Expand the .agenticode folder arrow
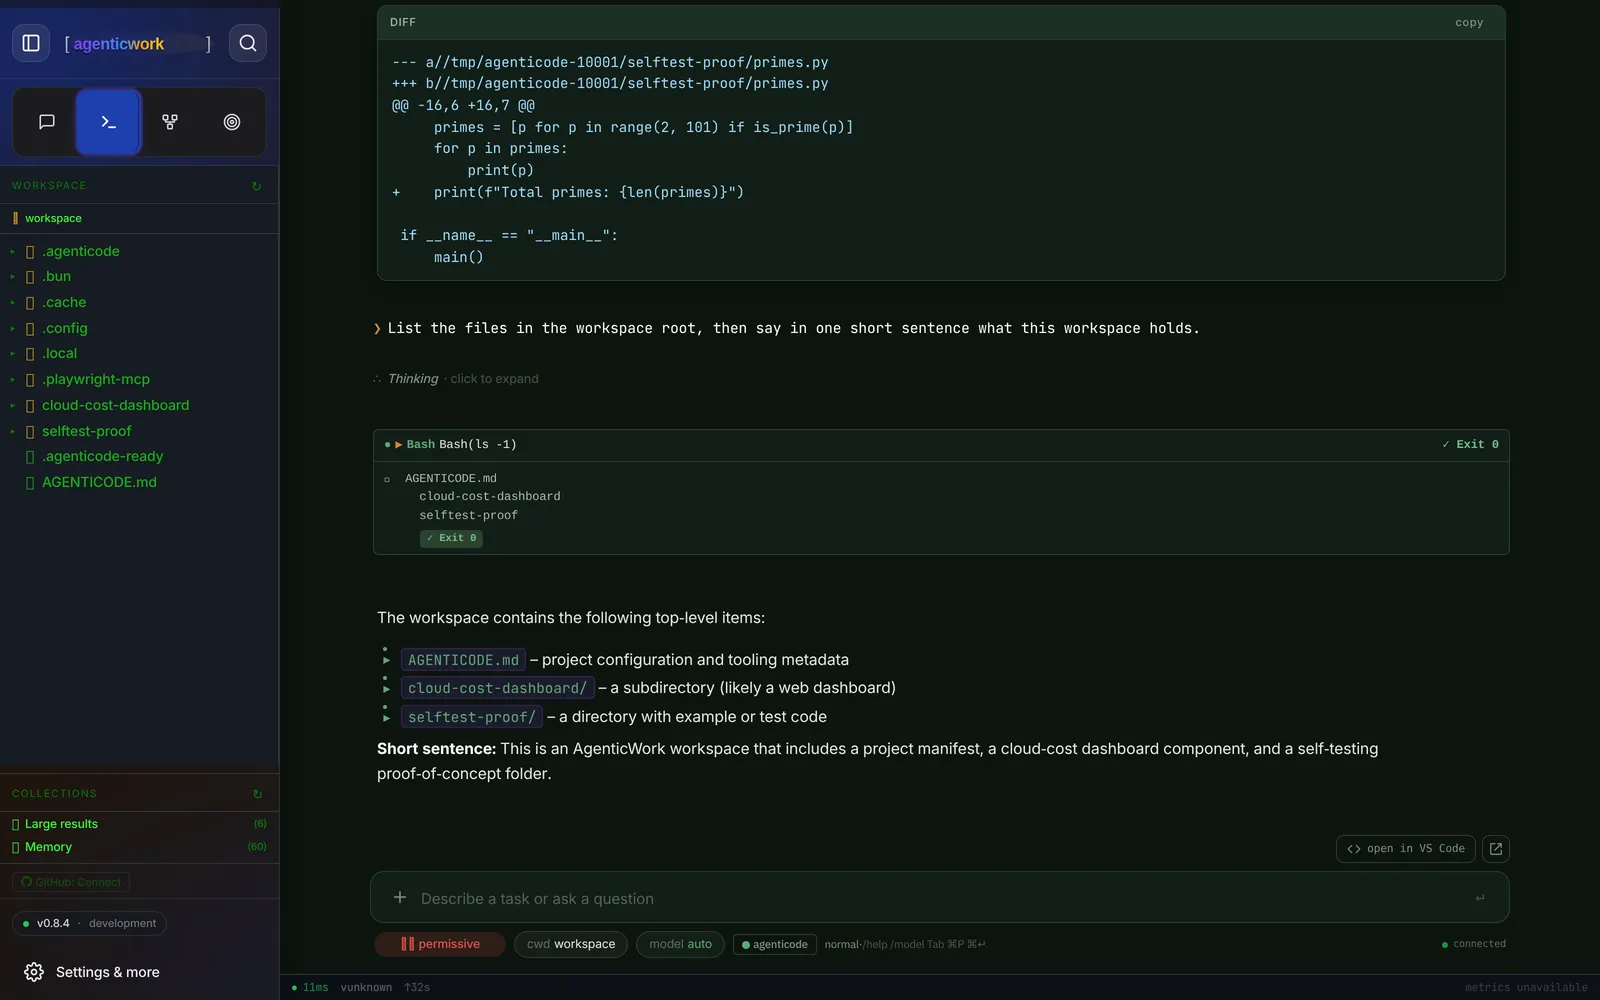 (x=12, y=252)
